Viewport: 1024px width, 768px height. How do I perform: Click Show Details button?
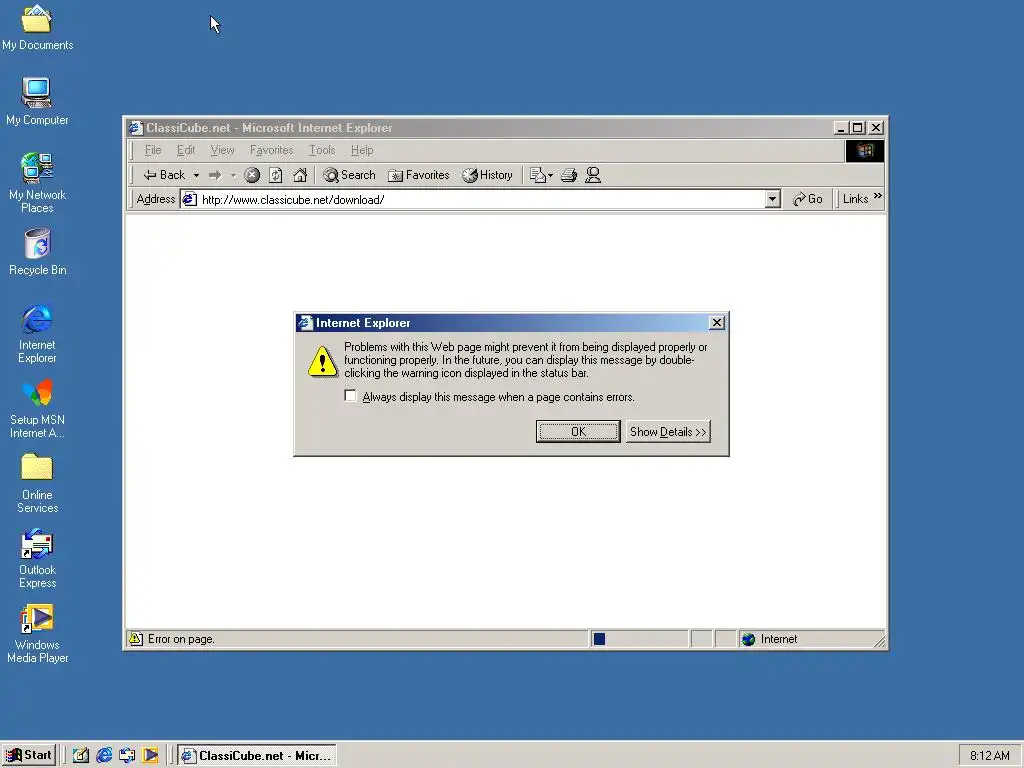(x=668, y=432)
